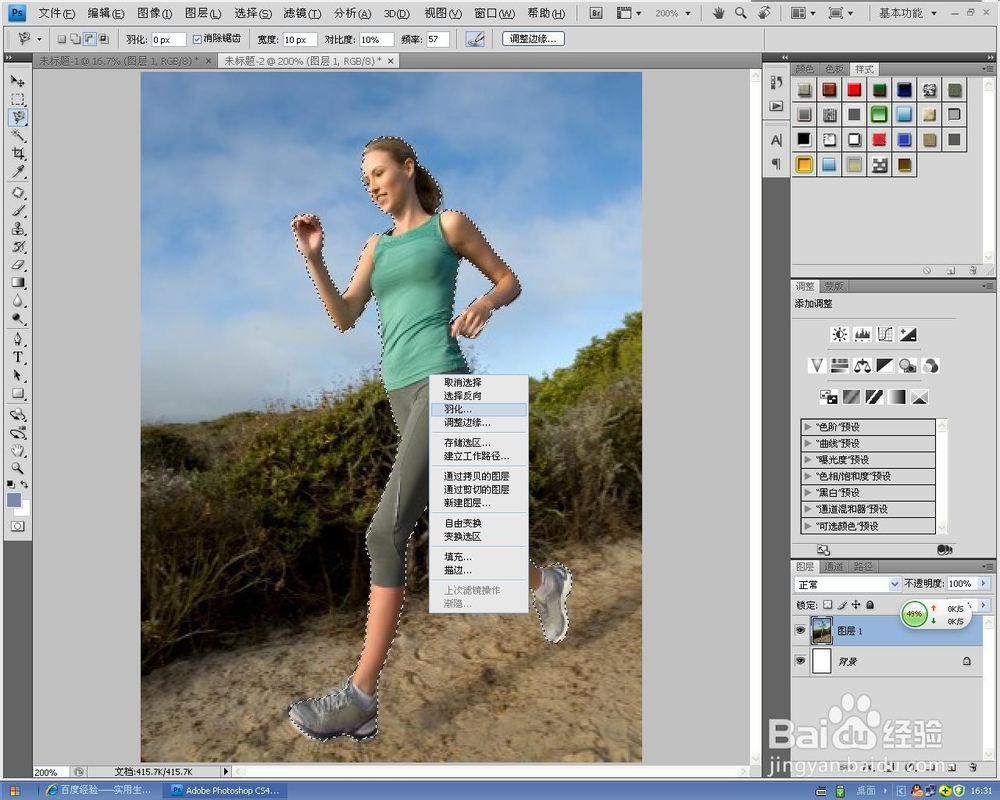Open the 滤镜(T) menu
Viewport: 1000px width, 800px height.
click(x=302, y=13)
